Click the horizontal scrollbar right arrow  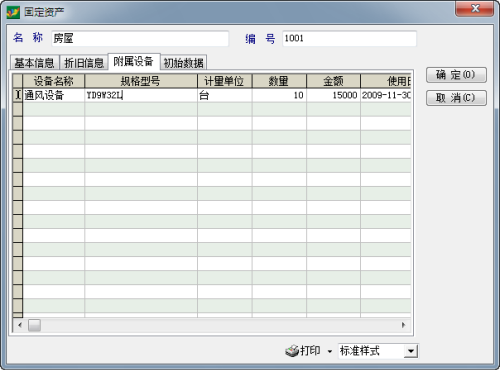click(403, 325)
